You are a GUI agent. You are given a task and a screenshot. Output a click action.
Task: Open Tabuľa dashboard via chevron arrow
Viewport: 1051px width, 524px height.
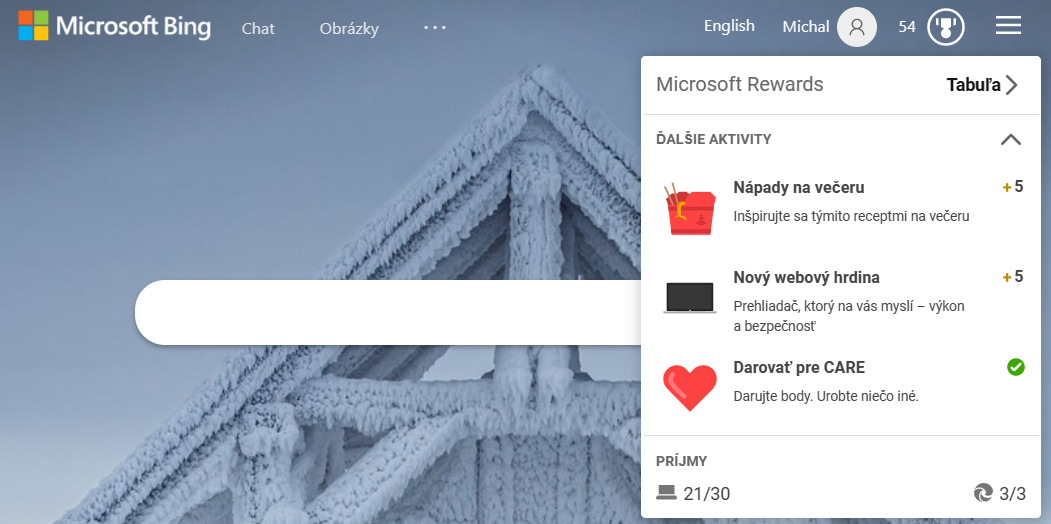(x=1012, y=85)
